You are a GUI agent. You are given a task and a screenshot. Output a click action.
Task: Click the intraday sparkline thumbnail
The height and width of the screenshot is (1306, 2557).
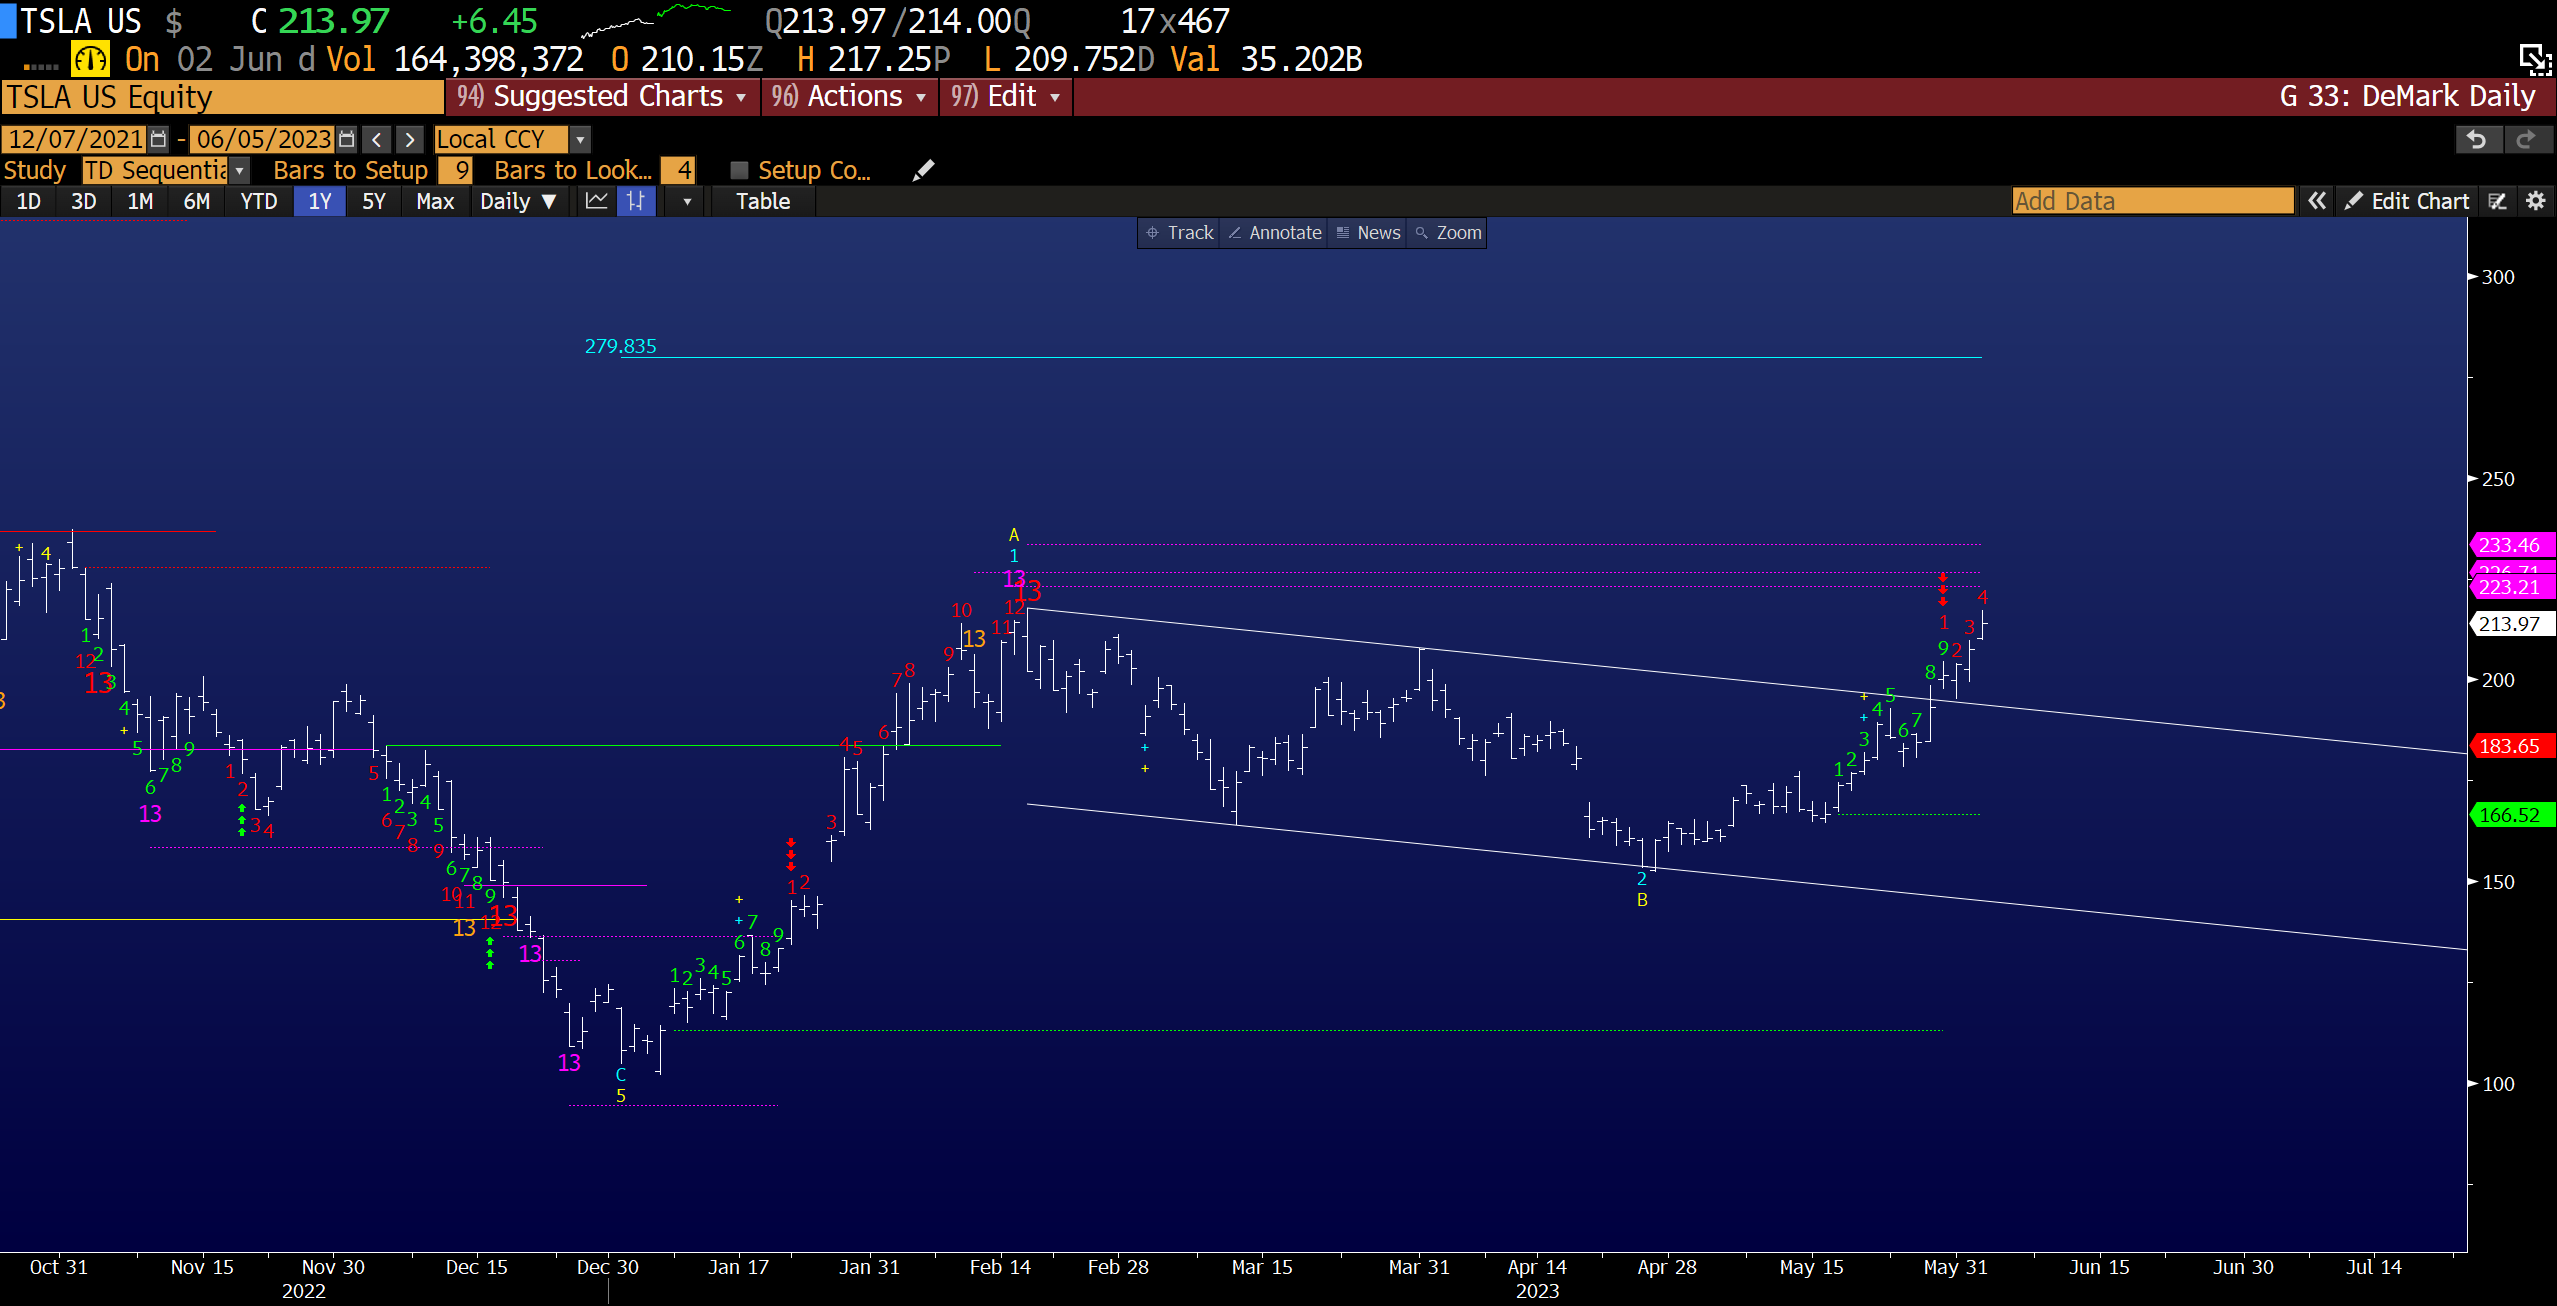[x=656, y=20]
